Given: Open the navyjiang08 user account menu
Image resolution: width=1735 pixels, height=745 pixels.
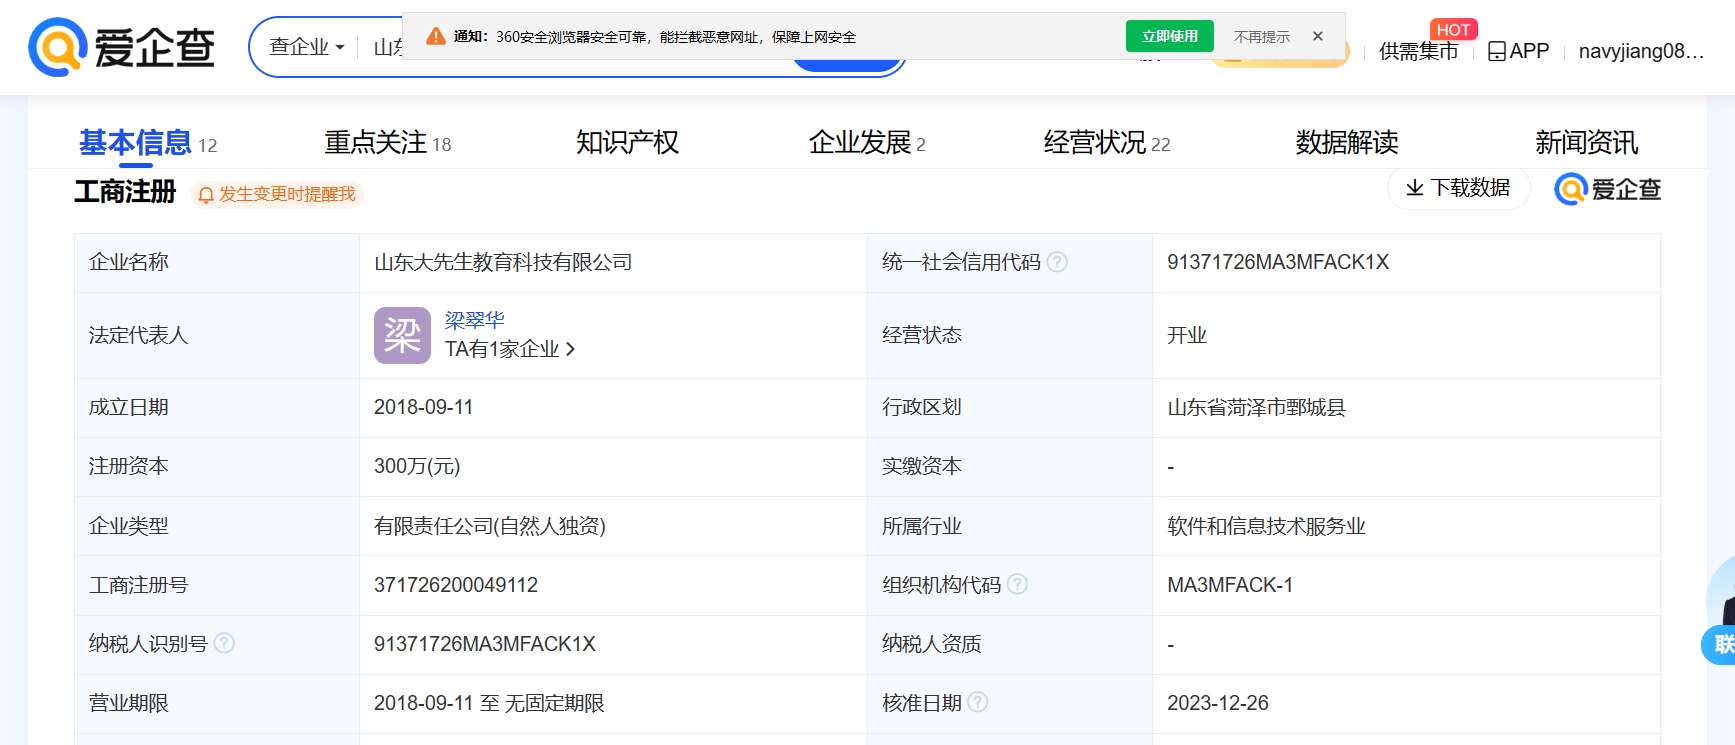Looking at the screenshot, I should (1640, 51).
